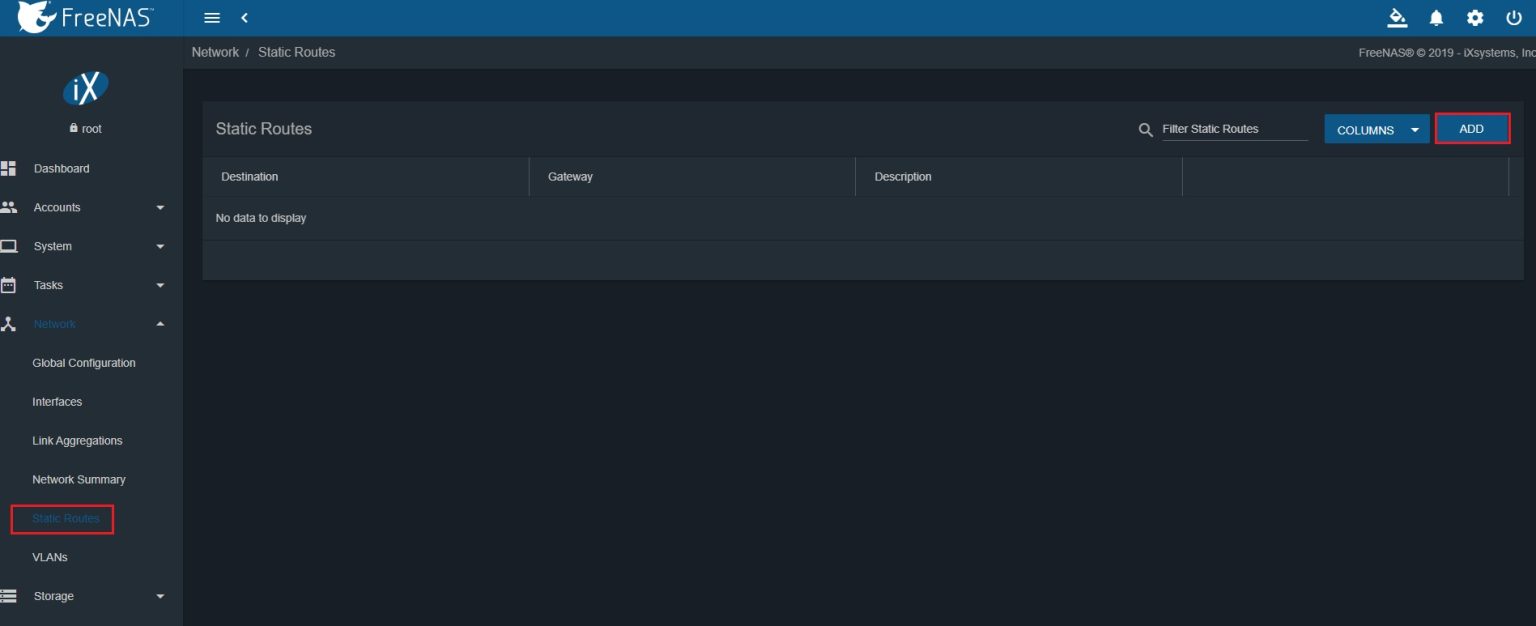The image size is (1536, 626).
Task: Click the settings gear icon
Action: [x=1474, y=17]
